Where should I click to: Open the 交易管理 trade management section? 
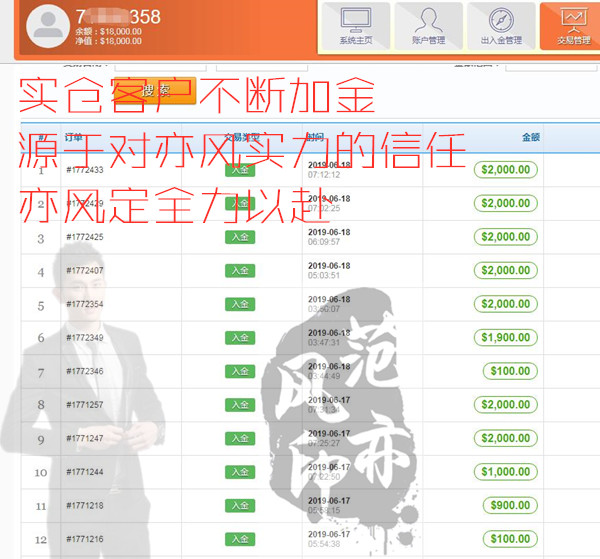[572, 27]
